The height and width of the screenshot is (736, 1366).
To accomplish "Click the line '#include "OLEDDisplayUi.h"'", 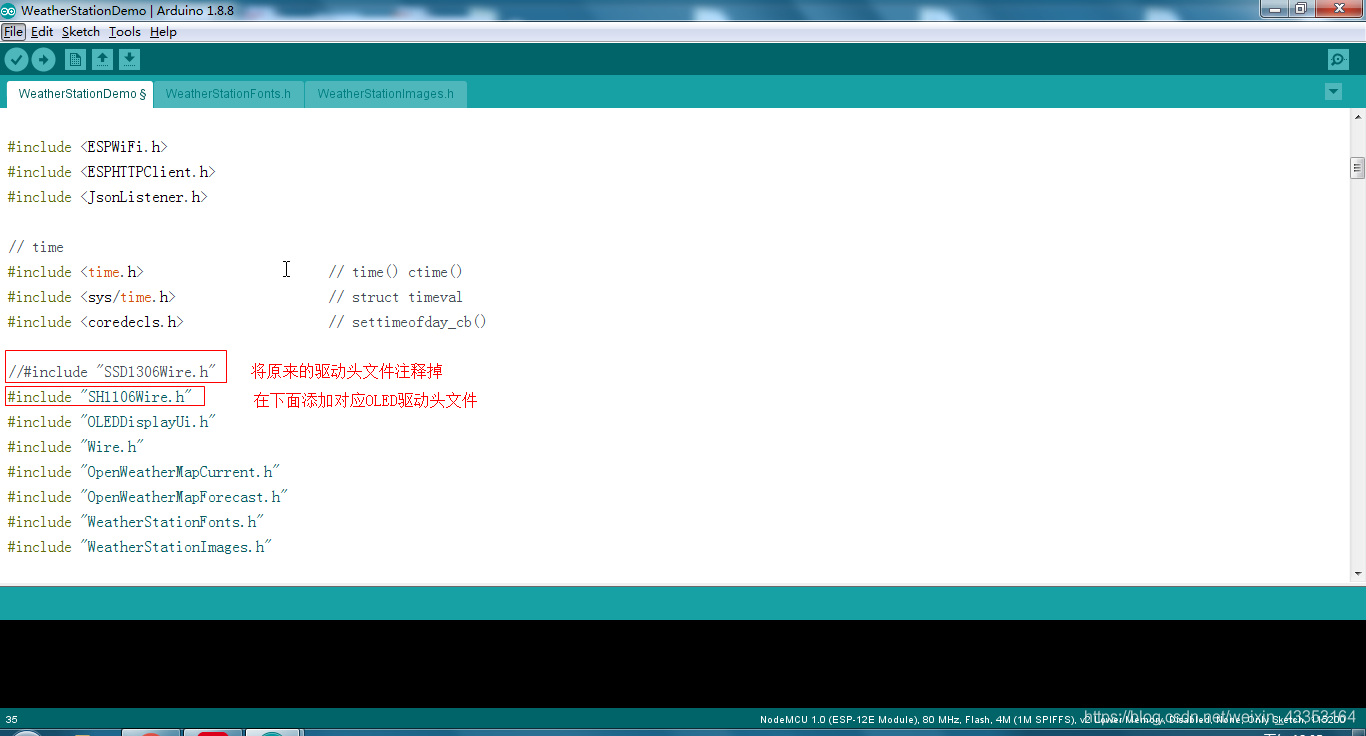I will point(111,422).
